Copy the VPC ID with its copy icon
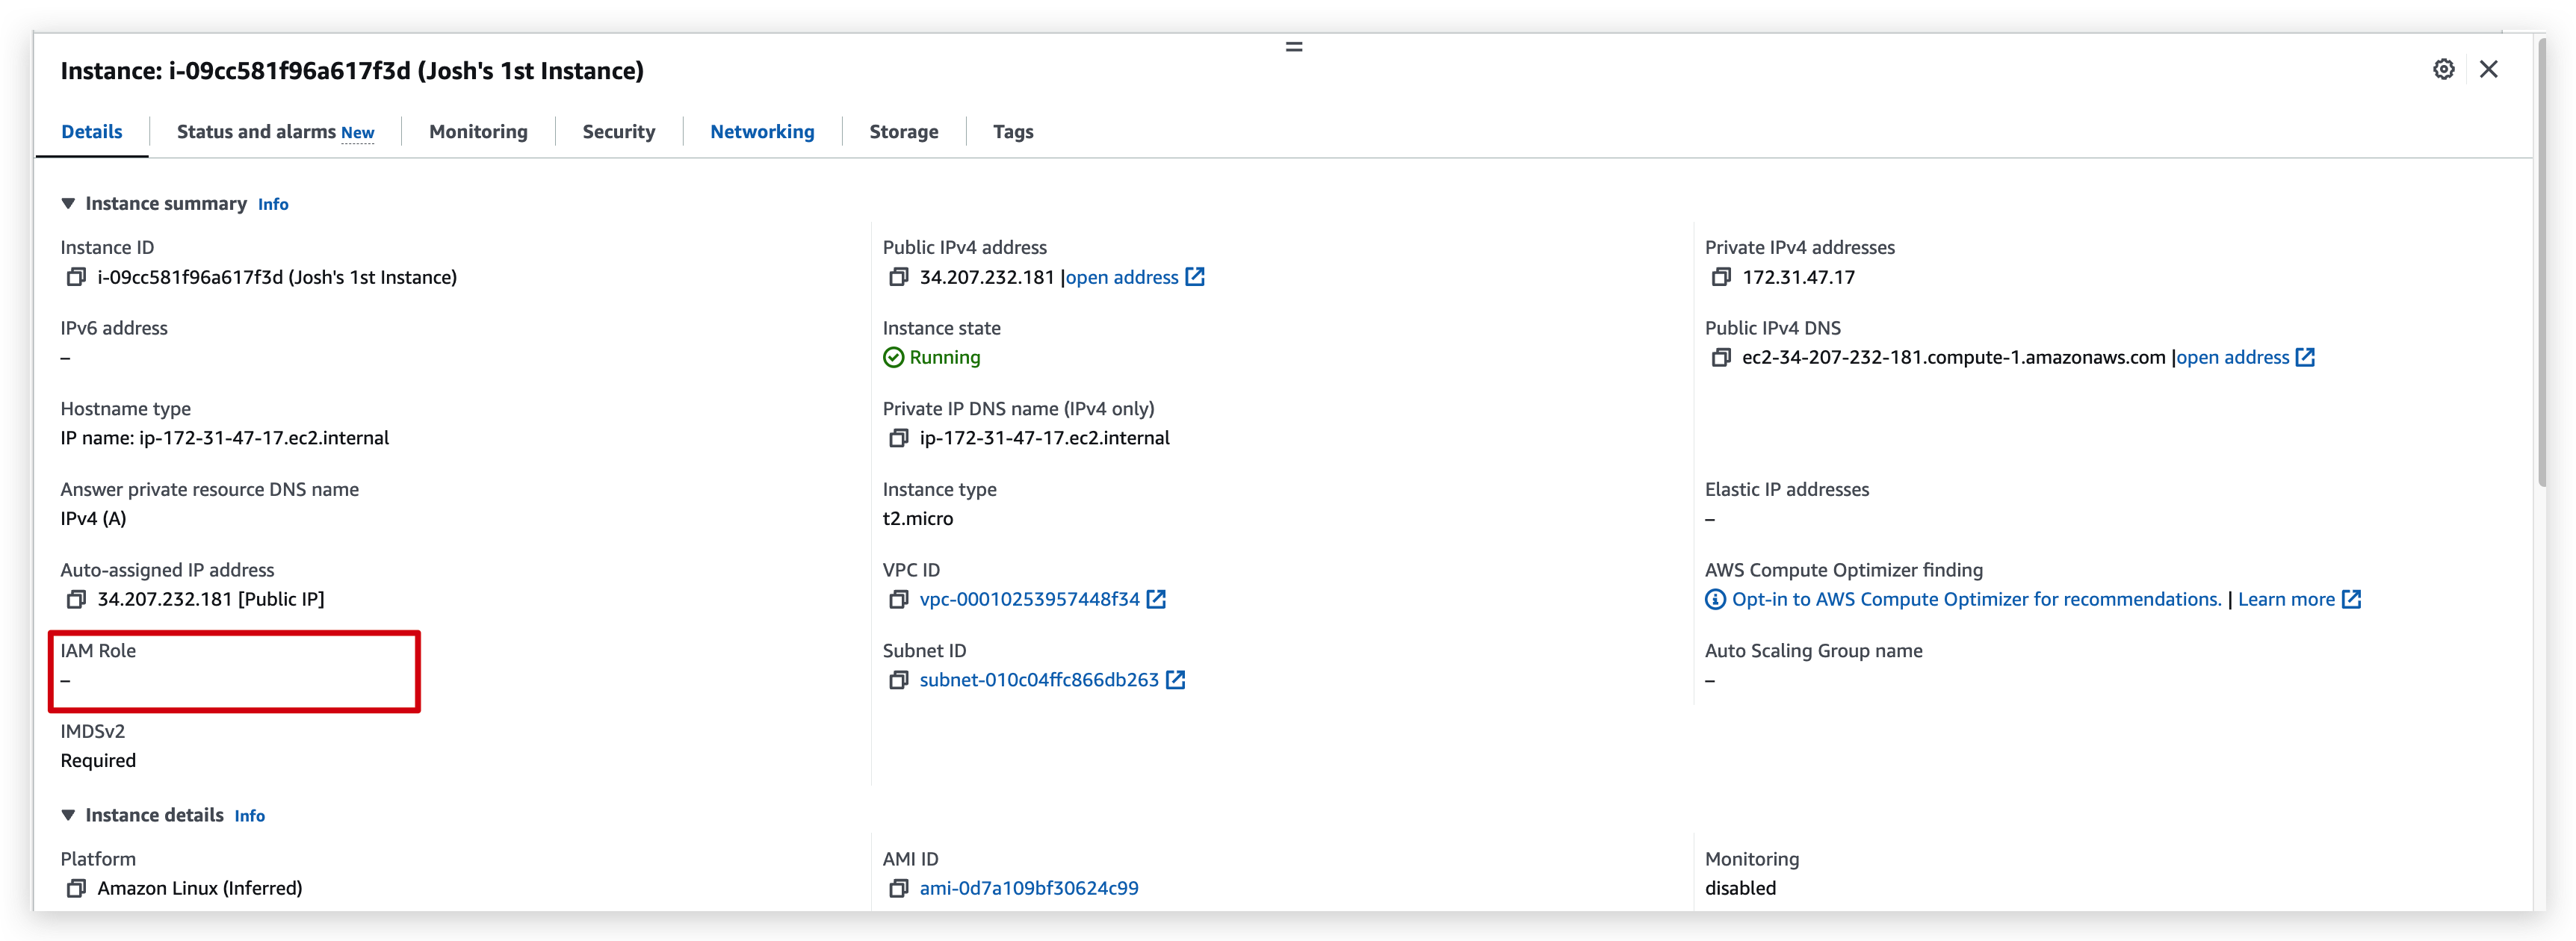Image resolution: width=2576 pixels, height=941 pixels. pyautogui.click(x=898, y=599)
